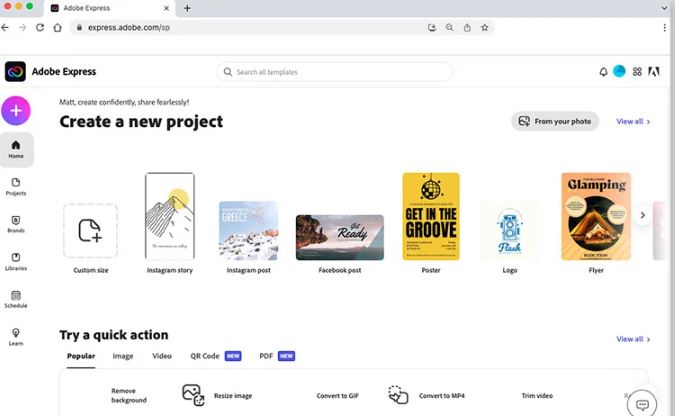
Task: Click the Adobe logo icon in header
Action: click(x=654, y=72)
